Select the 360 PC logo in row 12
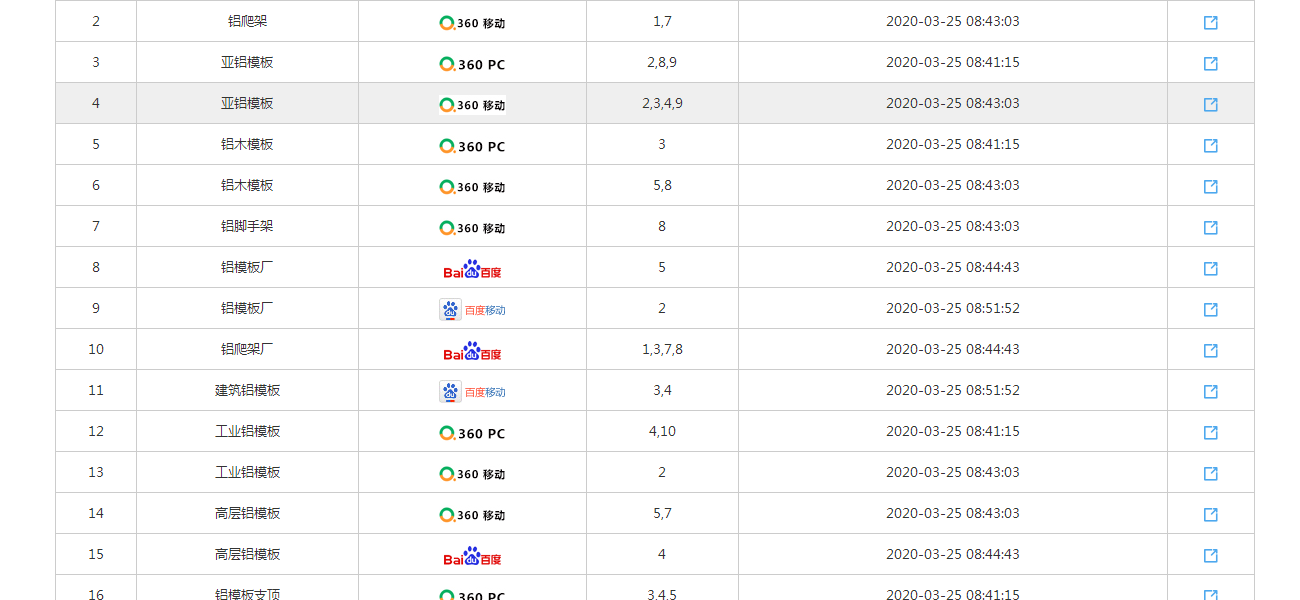 [472, 433]
